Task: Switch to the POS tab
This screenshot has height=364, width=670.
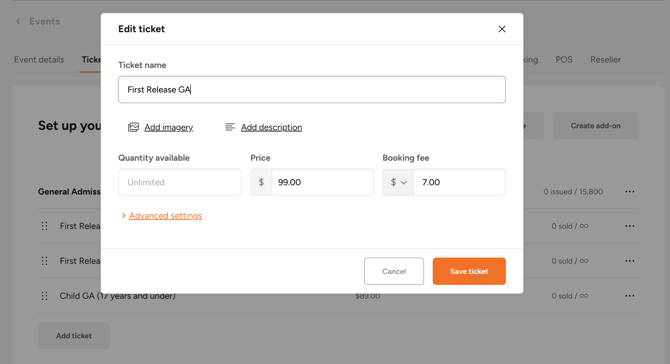Action: (x=564, y=60)
